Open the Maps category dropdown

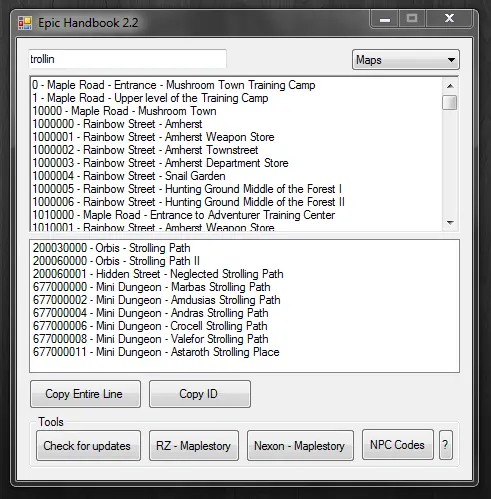406,60
